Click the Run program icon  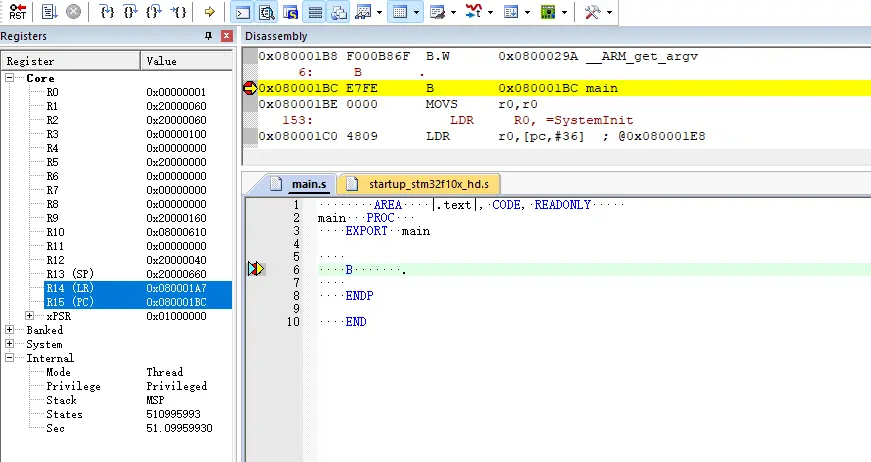49,12
